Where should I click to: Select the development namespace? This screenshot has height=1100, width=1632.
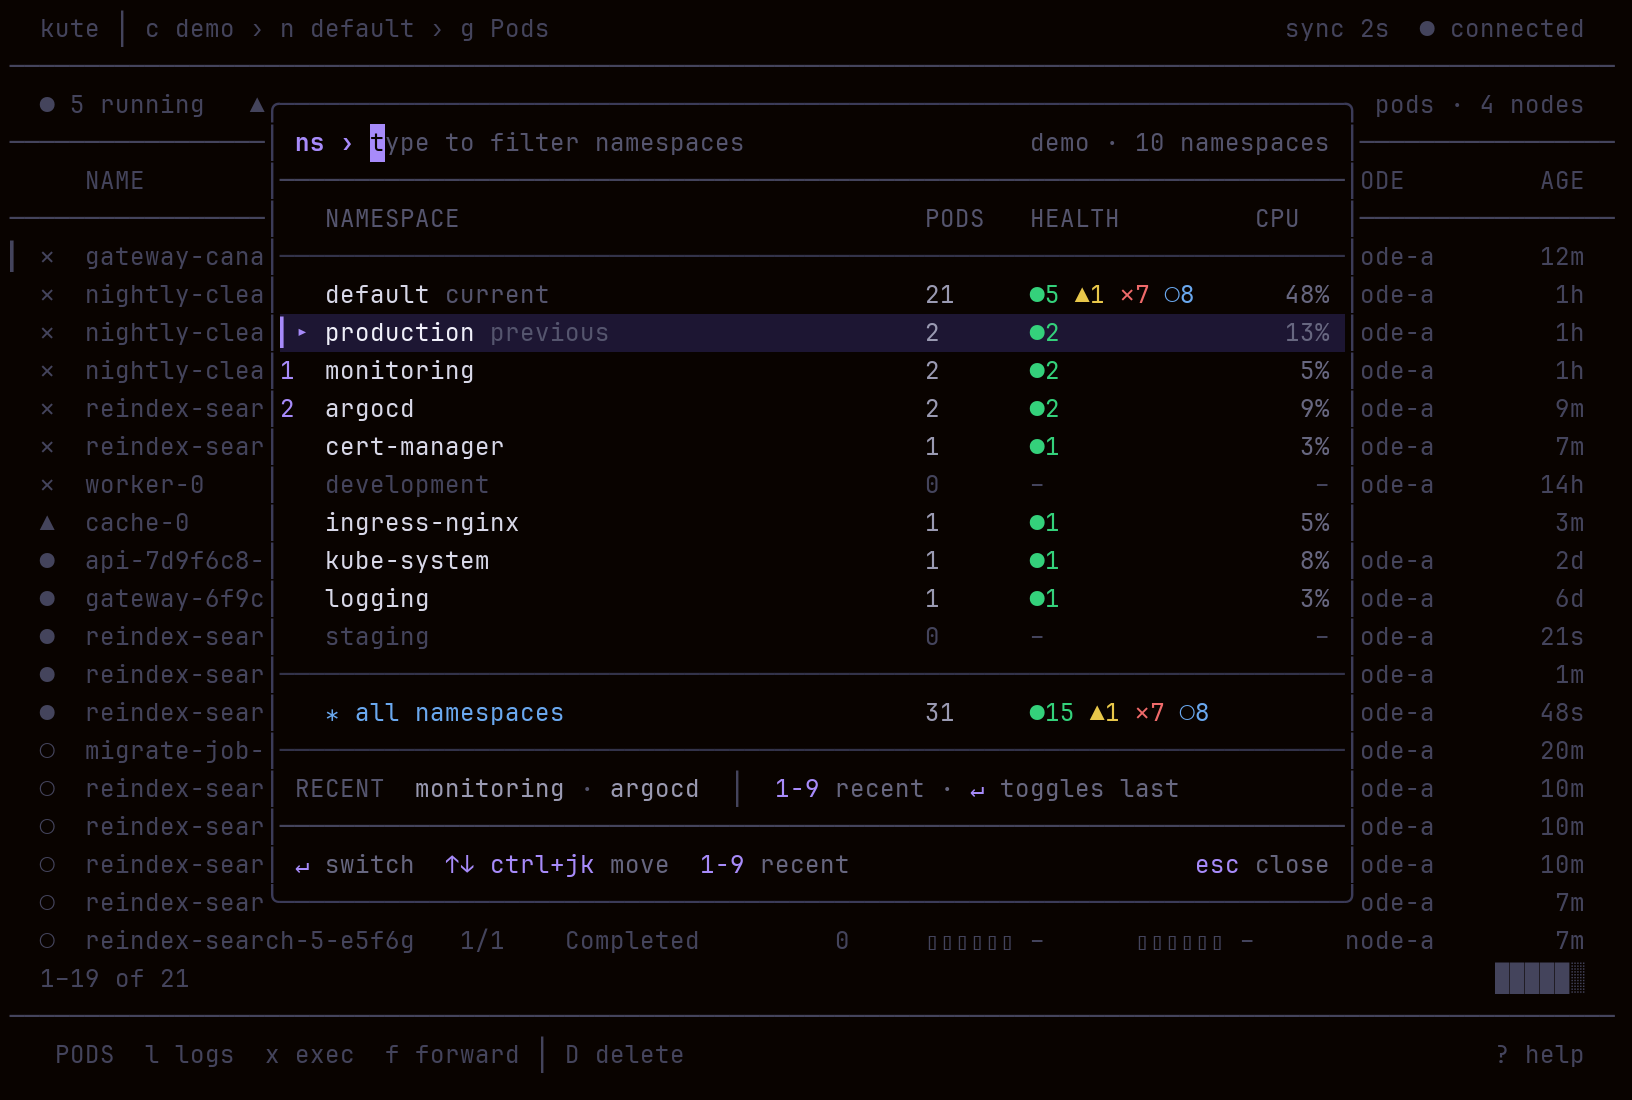[x=812, y=485]
